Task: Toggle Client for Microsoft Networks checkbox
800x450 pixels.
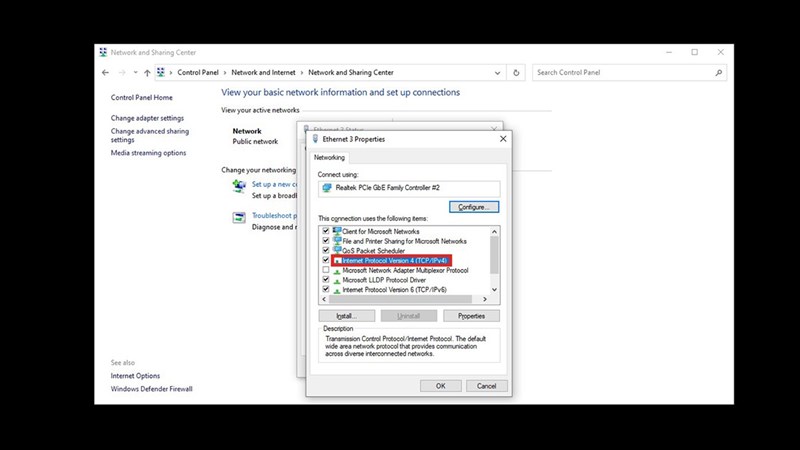Action: click(x=326, y=231)
